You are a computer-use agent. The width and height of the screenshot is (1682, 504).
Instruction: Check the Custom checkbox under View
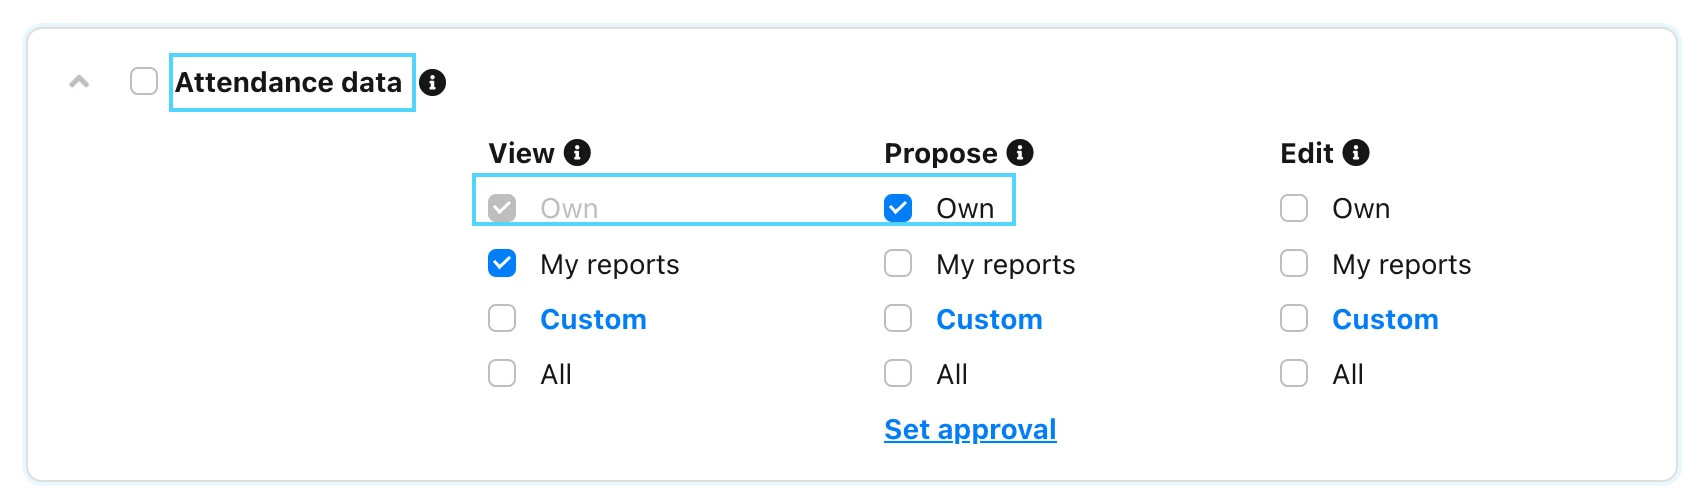point(502,318)
